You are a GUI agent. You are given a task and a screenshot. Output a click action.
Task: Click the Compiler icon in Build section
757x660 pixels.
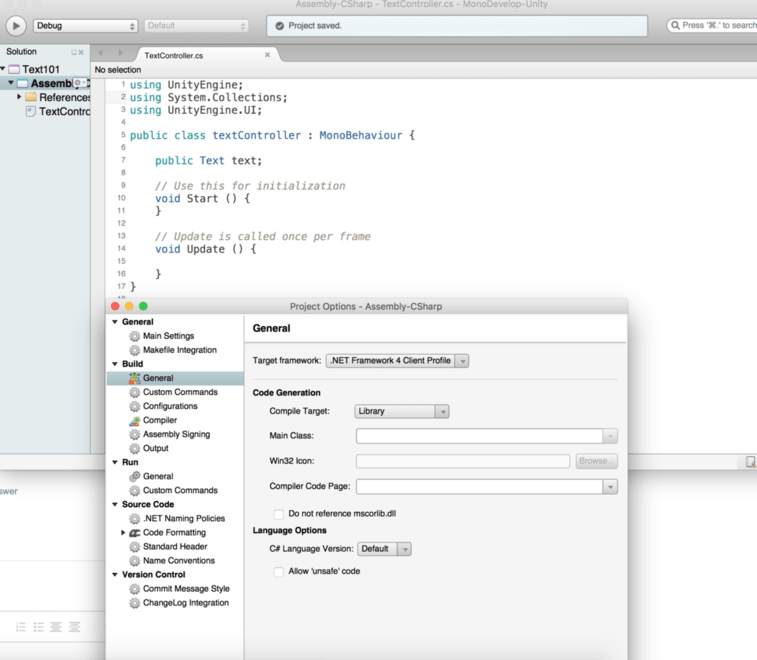pyautogui.click(x=134, y=421)
